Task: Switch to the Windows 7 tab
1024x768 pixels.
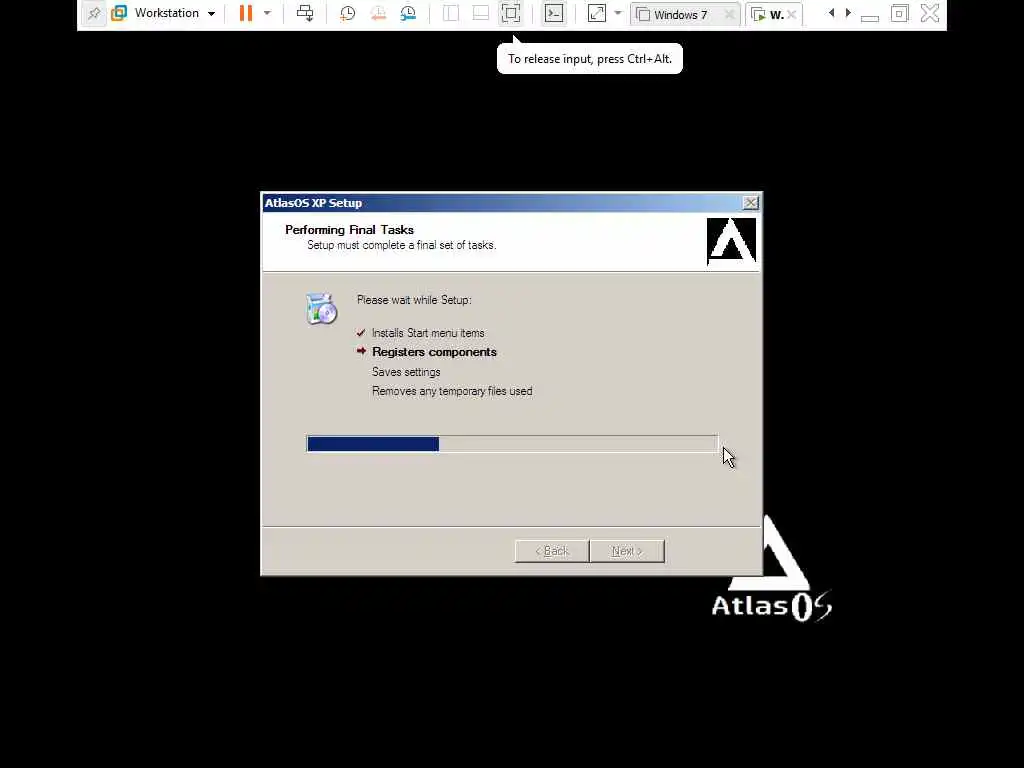Action: [x=679, y=14]
